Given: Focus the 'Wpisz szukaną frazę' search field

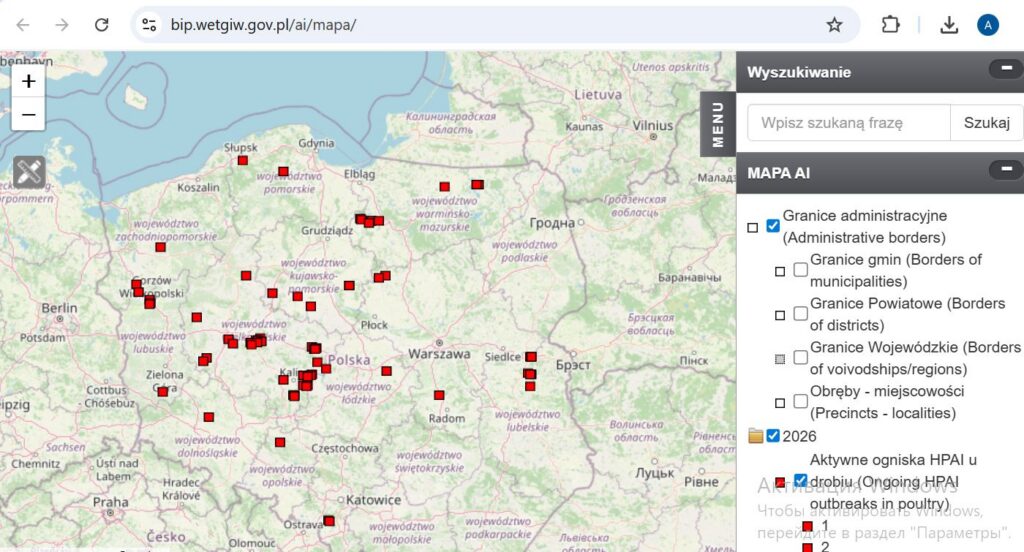Looking at the screenshot, I should click(x=848, y=123).
